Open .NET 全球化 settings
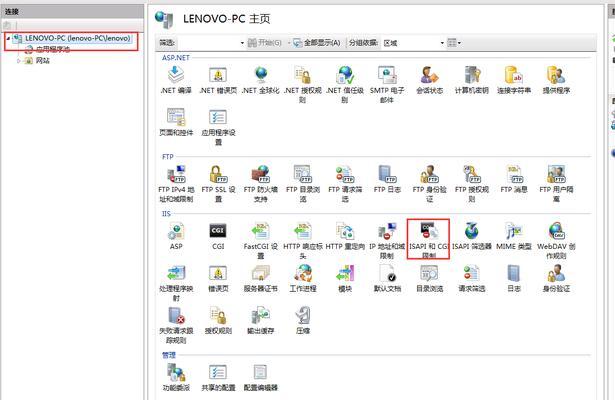The image size is (615, 400). 260,80
